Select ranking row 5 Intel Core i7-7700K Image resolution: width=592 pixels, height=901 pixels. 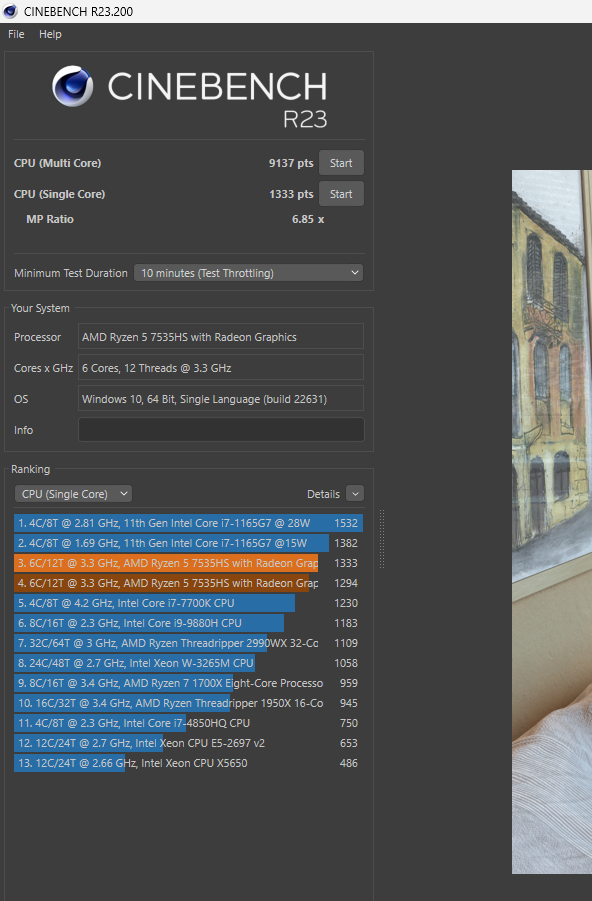pyautogui.click(x=189, y=603)
